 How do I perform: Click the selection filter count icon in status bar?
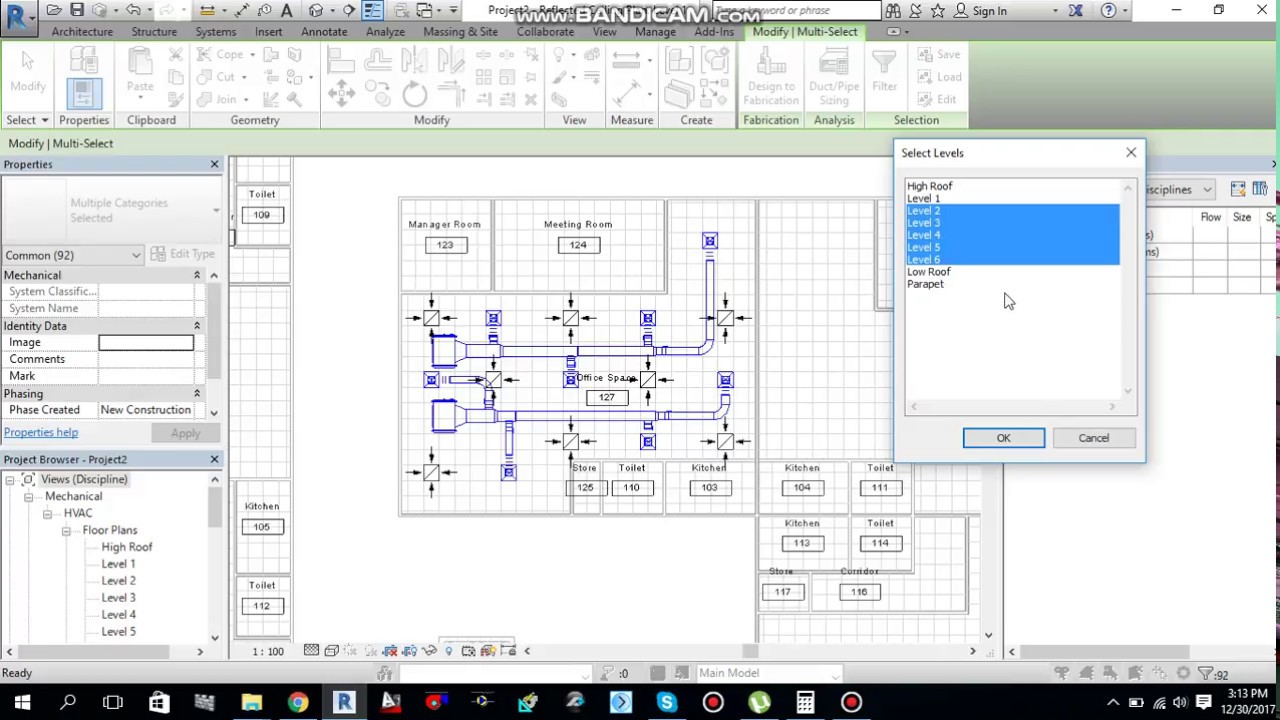(1213, 674)
